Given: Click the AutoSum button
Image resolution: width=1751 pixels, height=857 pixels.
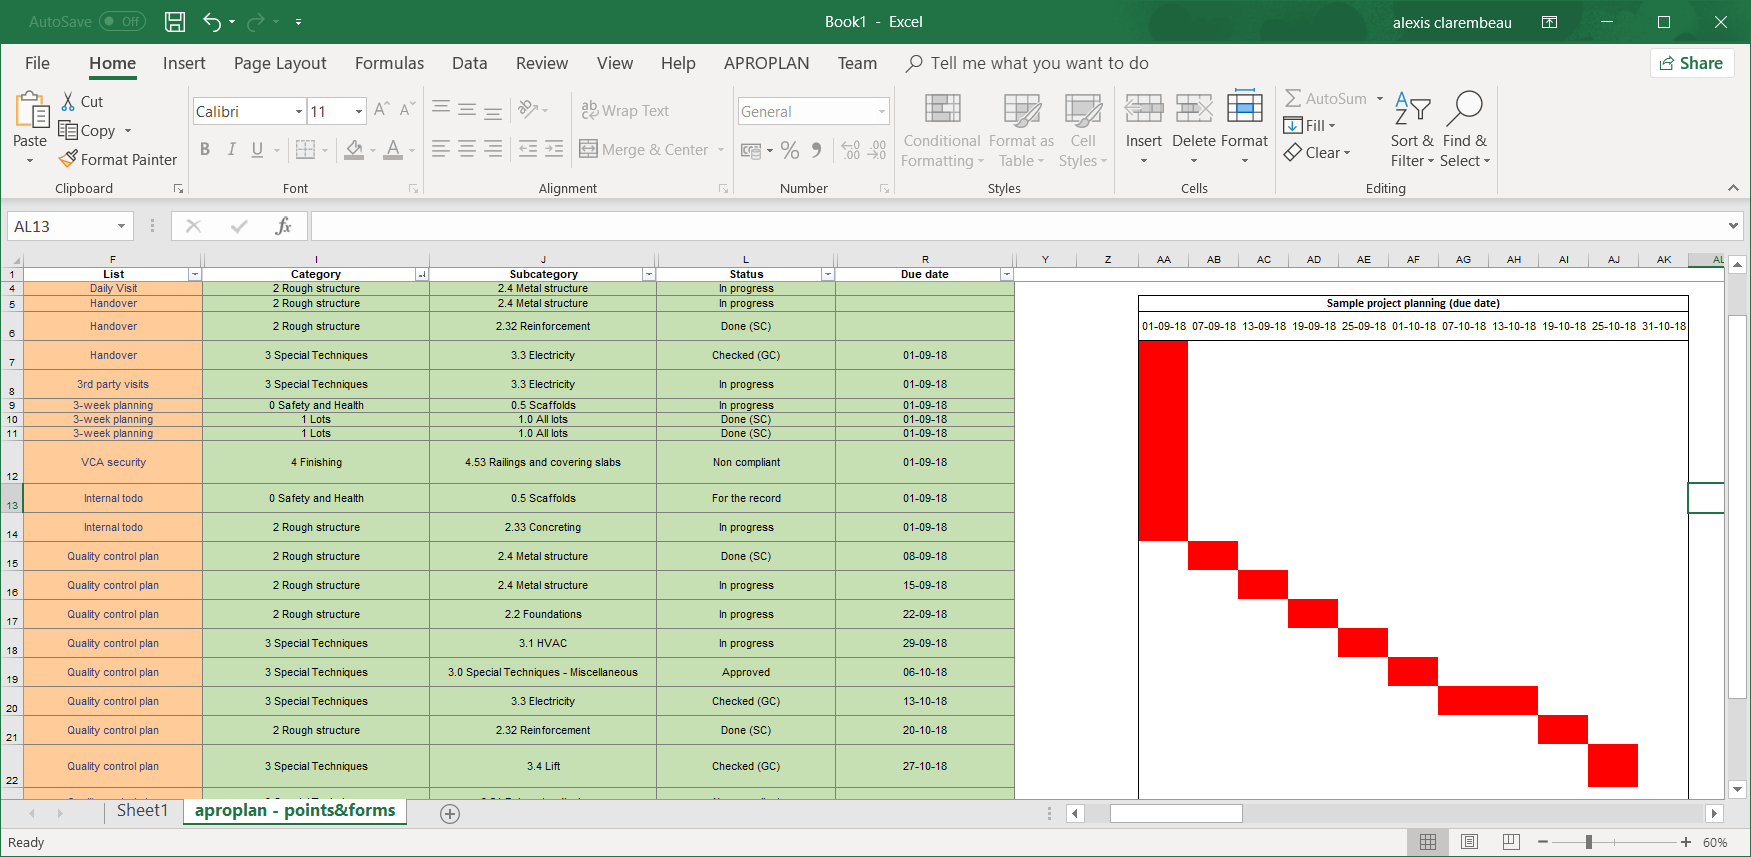Looking at the screenshot, I should pos(1327,99).
